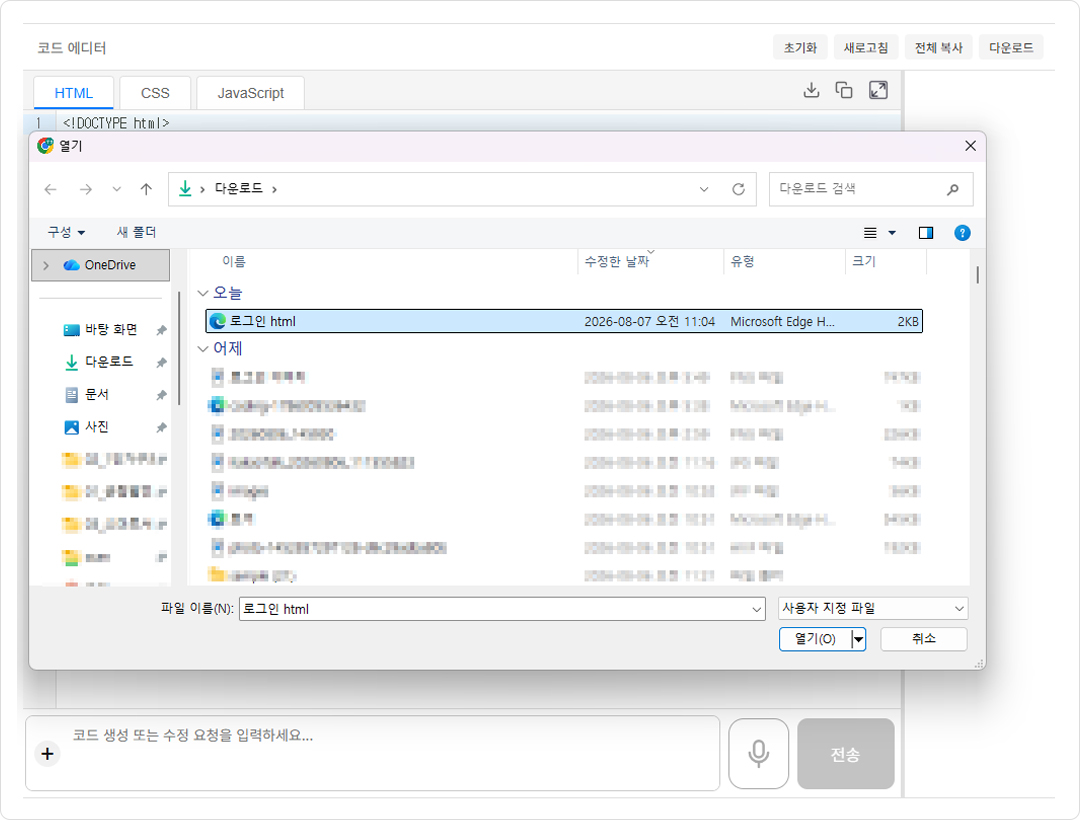
Task: Expand the view options dropdown arrow
Action: [892, 233]
